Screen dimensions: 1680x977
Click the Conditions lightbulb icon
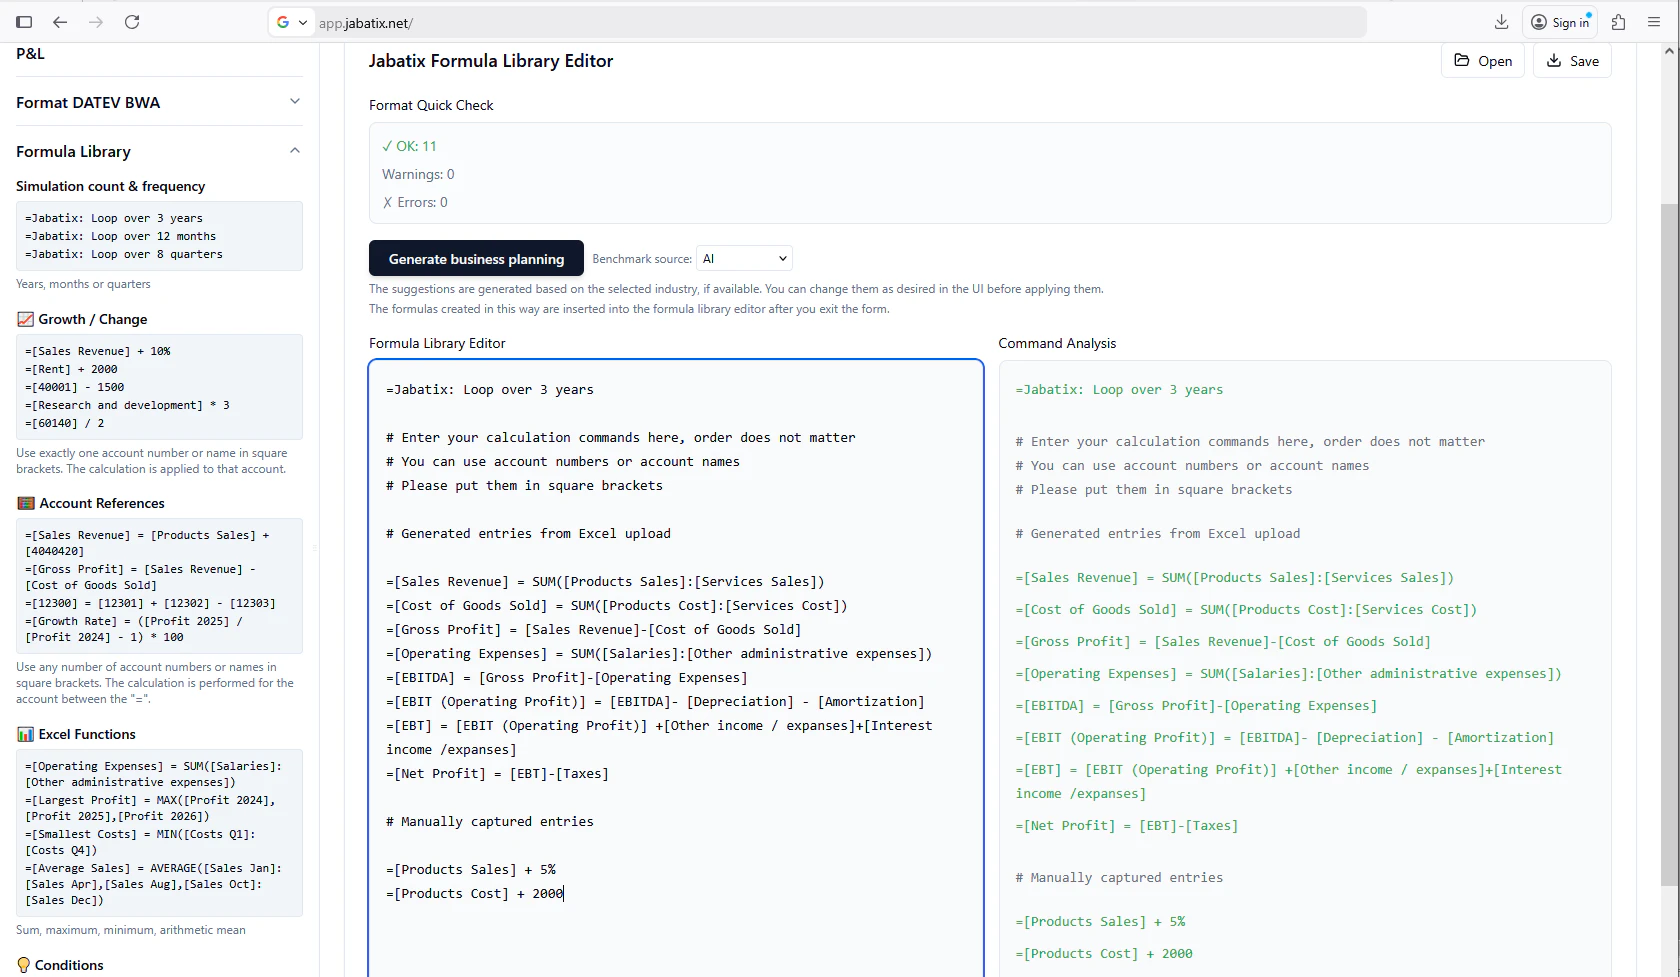click(x=24, y=965)
